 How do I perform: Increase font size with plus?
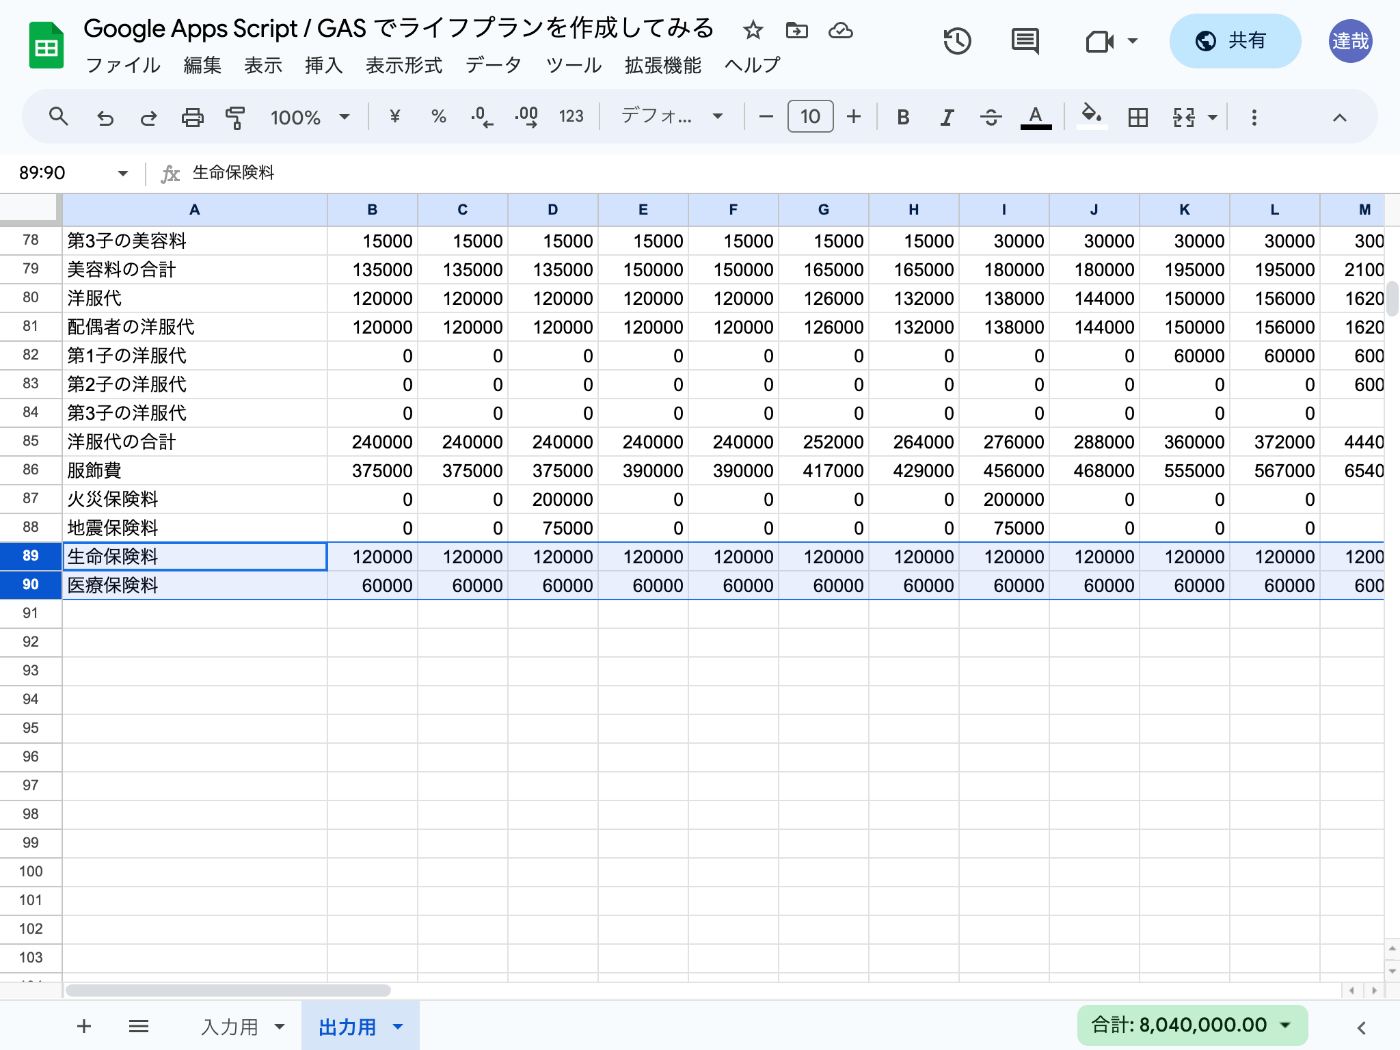click(854, 117)
